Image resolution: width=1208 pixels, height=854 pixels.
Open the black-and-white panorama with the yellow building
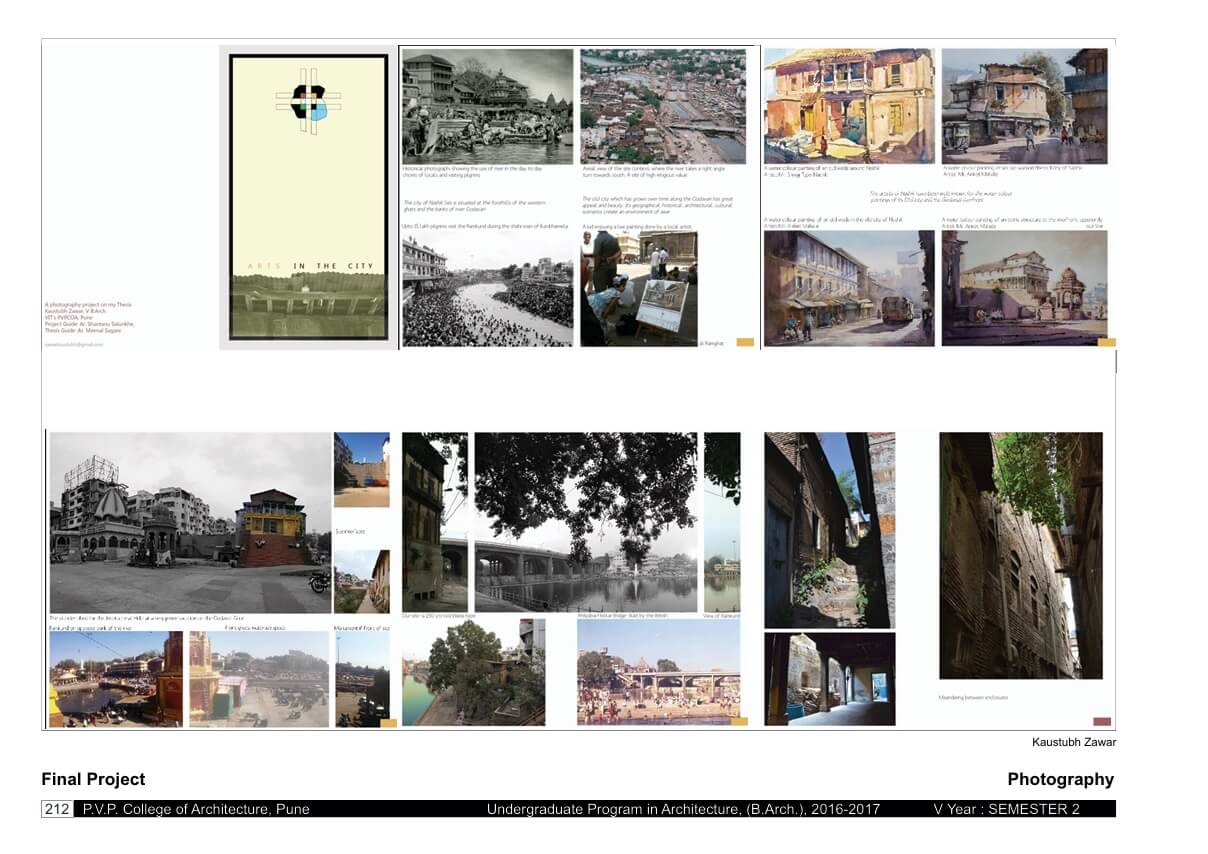click(190, 522)
